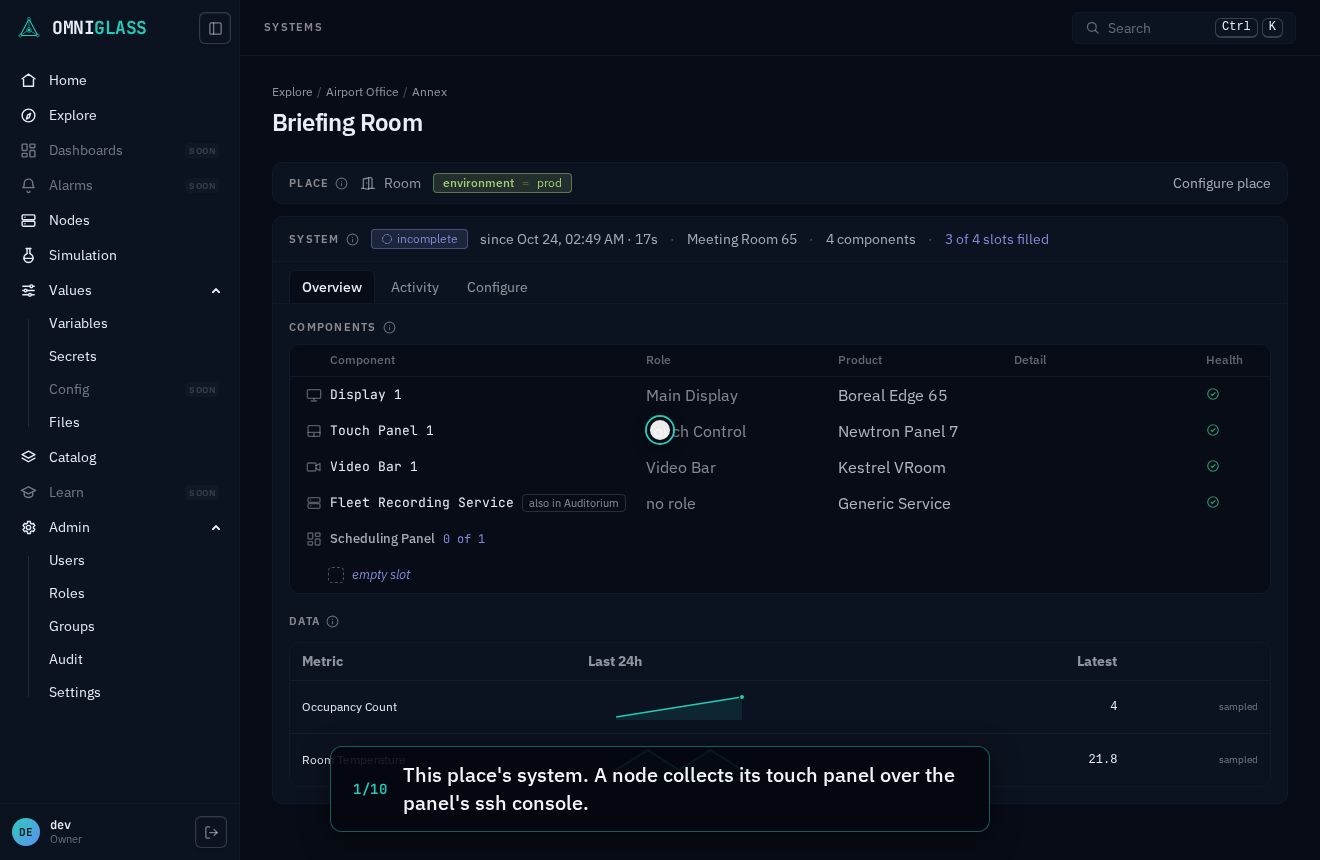Image resolution: width=1320 pixels, height=860 pixels.
Task: Switch to the Activity tab
Action: 415,287
